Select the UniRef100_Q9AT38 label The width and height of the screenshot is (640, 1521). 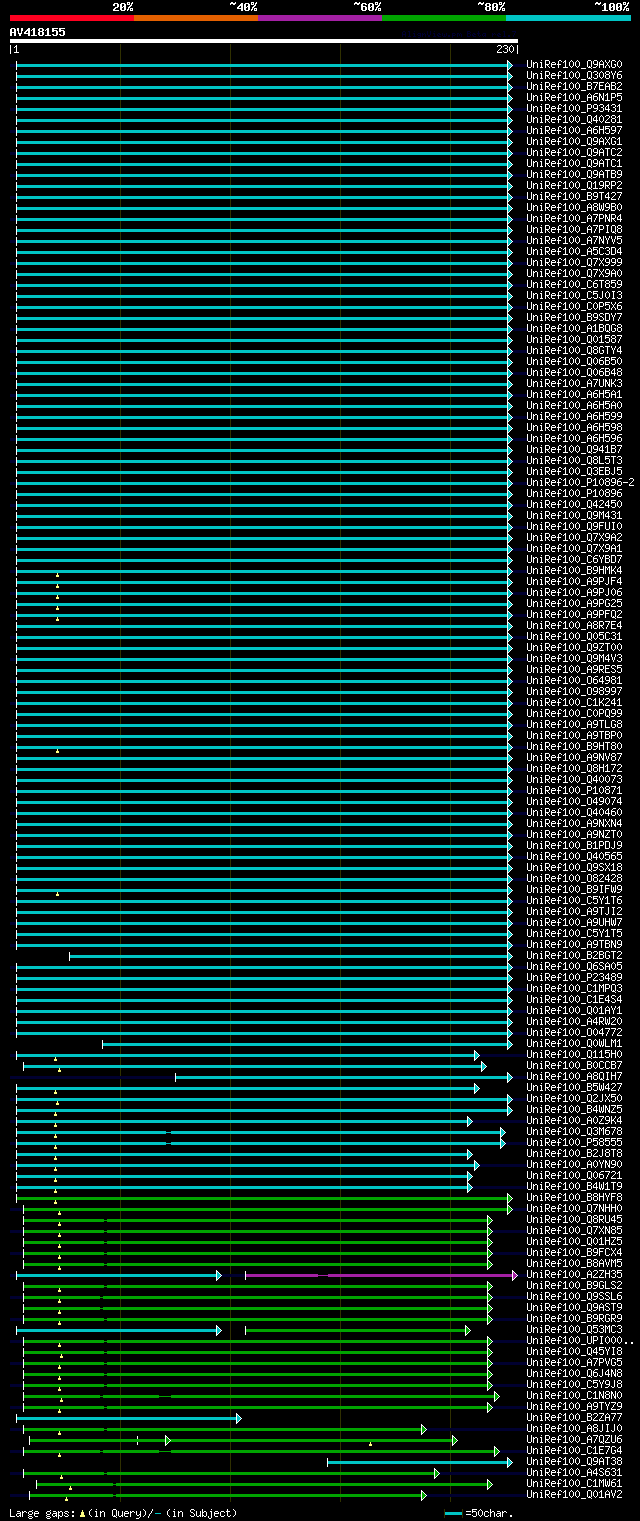[574, 1462]
